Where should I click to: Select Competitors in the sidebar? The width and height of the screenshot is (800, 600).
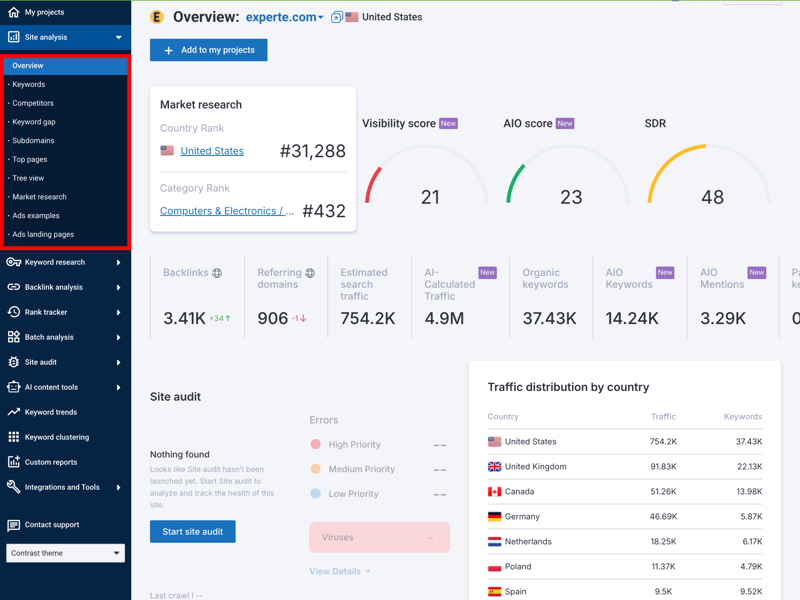(33, 103)
